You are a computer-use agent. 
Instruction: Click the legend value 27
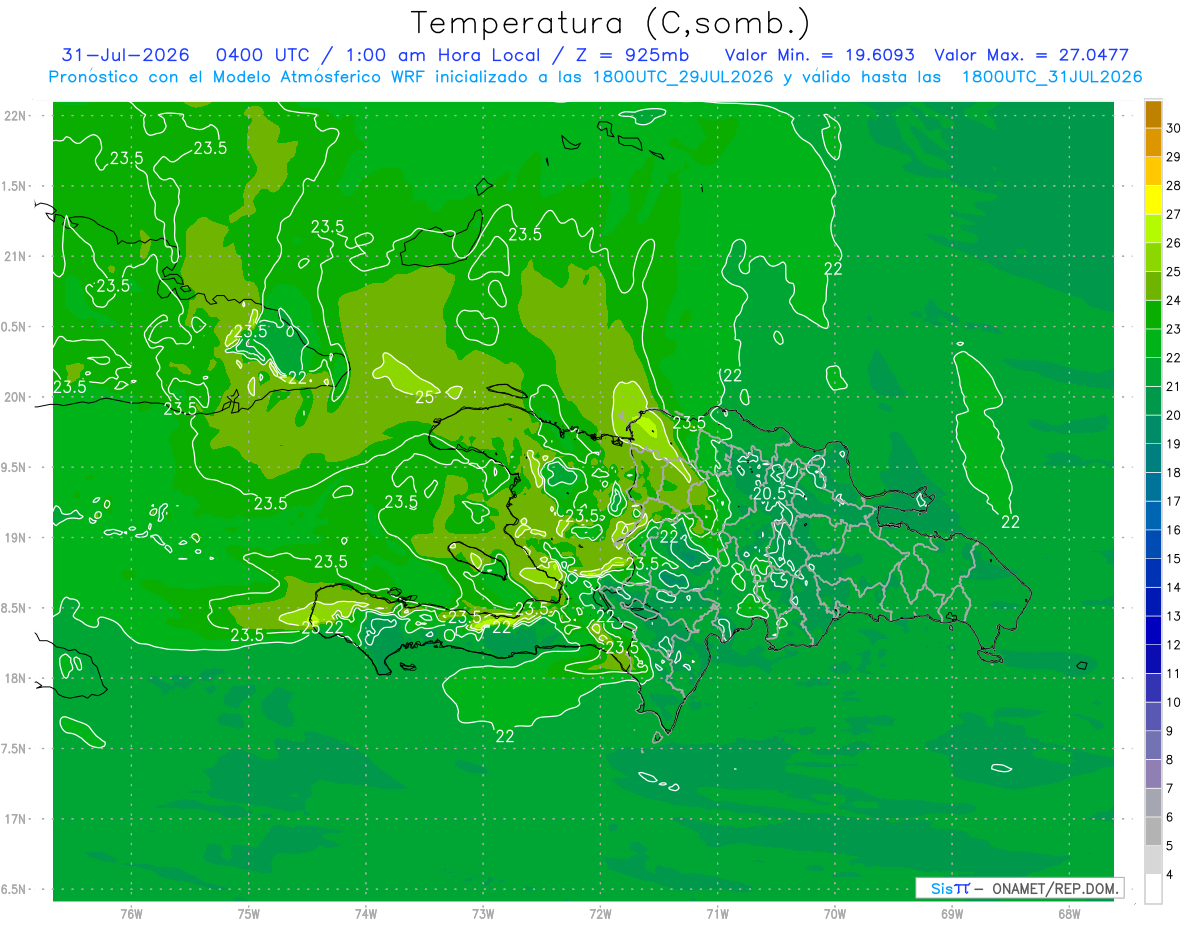(1173, 214)
